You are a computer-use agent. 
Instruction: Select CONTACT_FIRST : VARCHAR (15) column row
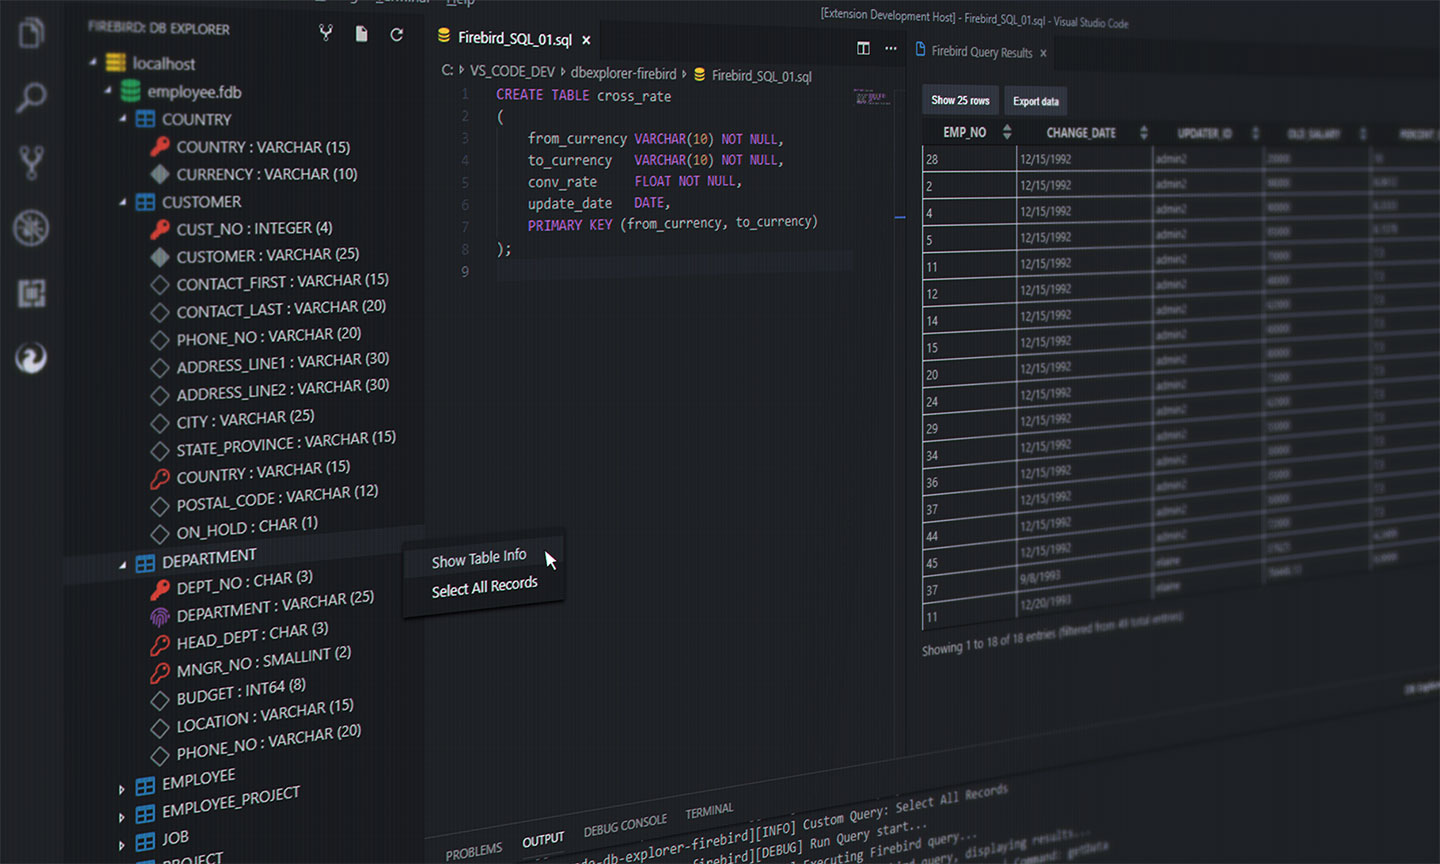point(282,282)
